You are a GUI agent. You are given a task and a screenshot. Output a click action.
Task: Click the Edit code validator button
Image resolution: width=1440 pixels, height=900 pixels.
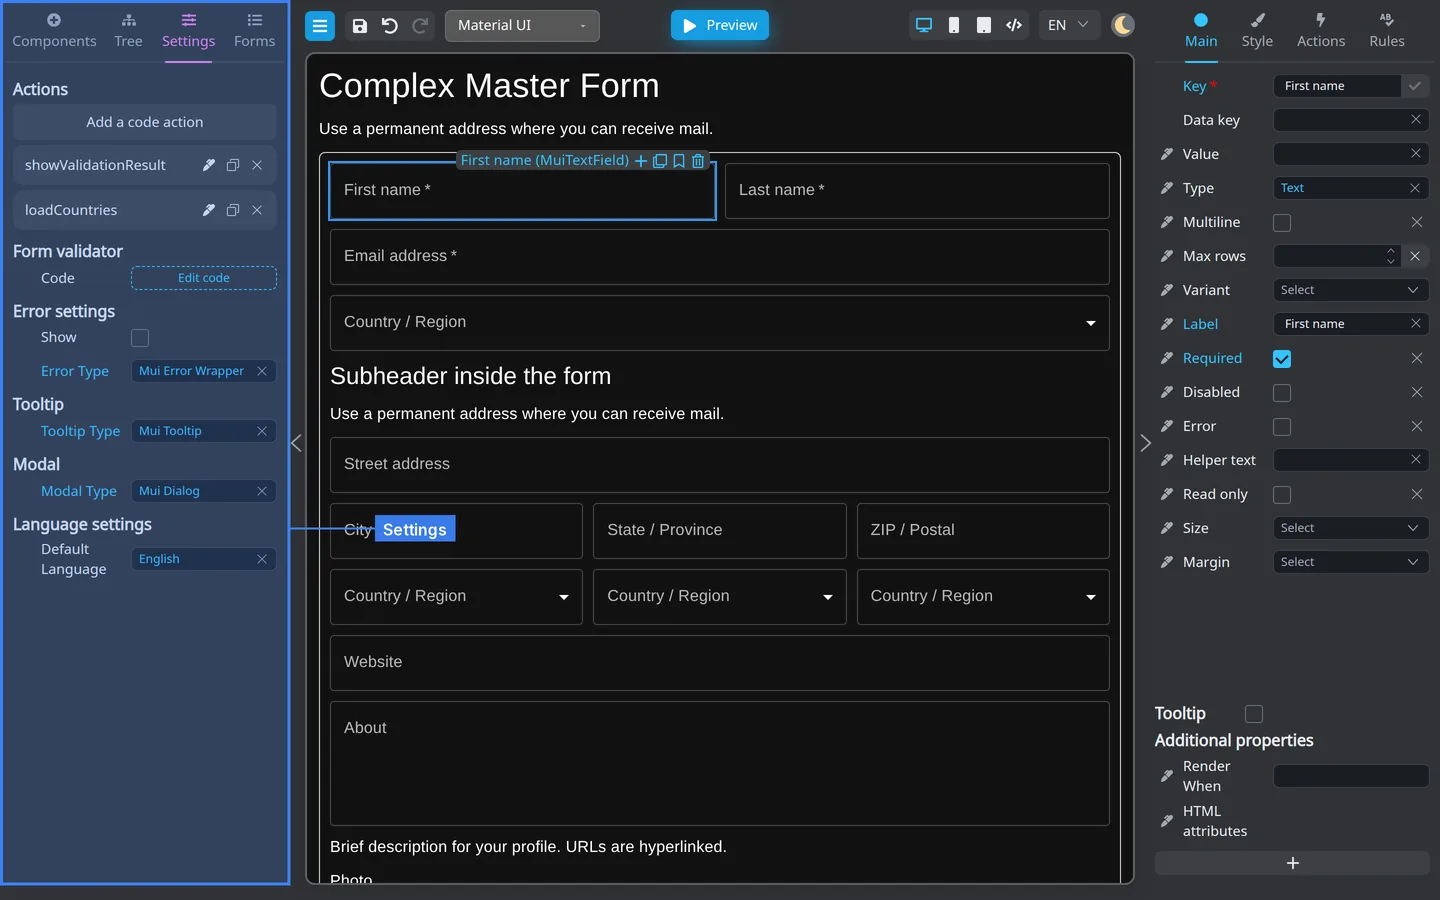pyautogui.click(x=204, y=278)
